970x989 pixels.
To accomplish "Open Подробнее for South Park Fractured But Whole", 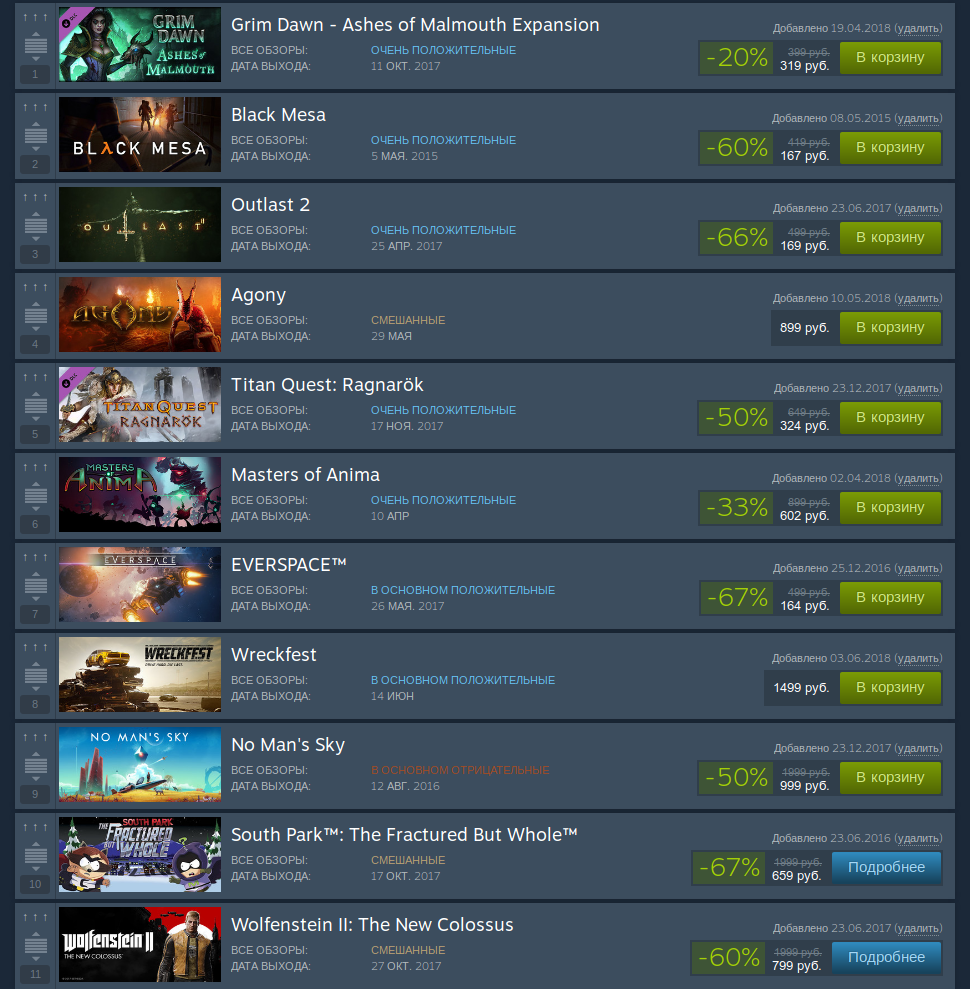I will [886, 868].
